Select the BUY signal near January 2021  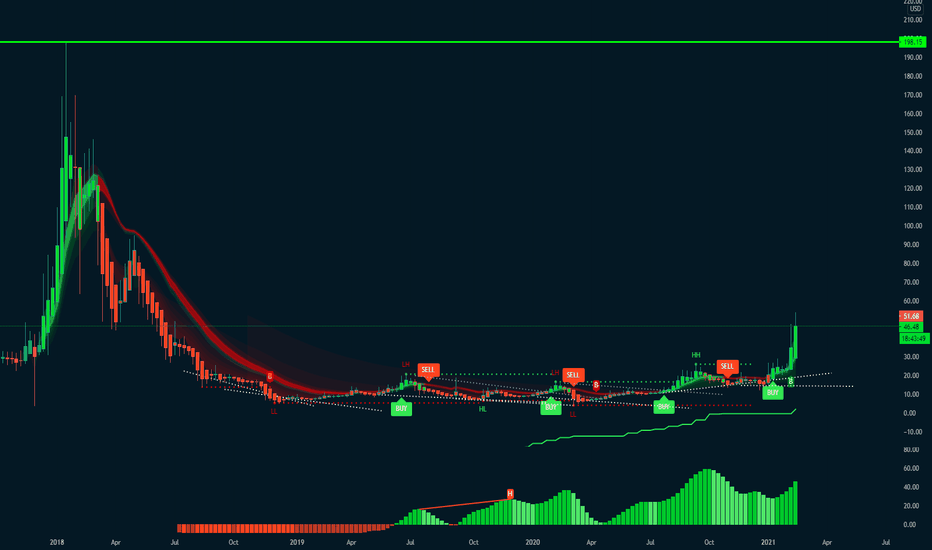[x=773, y=392]
